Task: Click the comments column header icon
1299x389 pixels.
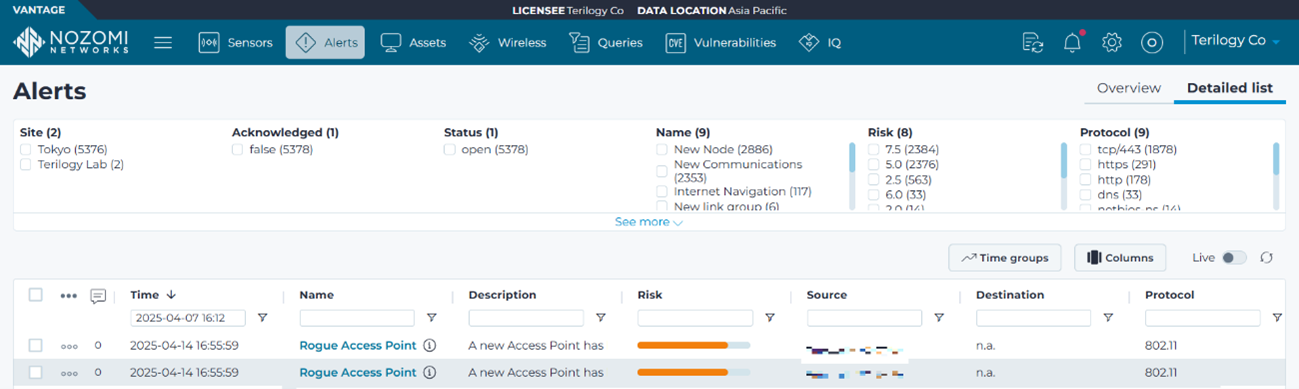Action: pos(98,296)
